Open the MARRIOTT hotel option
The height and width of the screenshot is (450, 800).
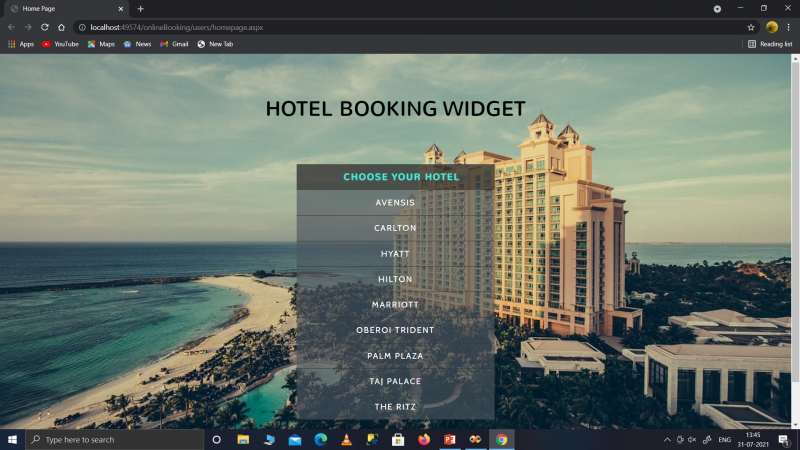395,305
